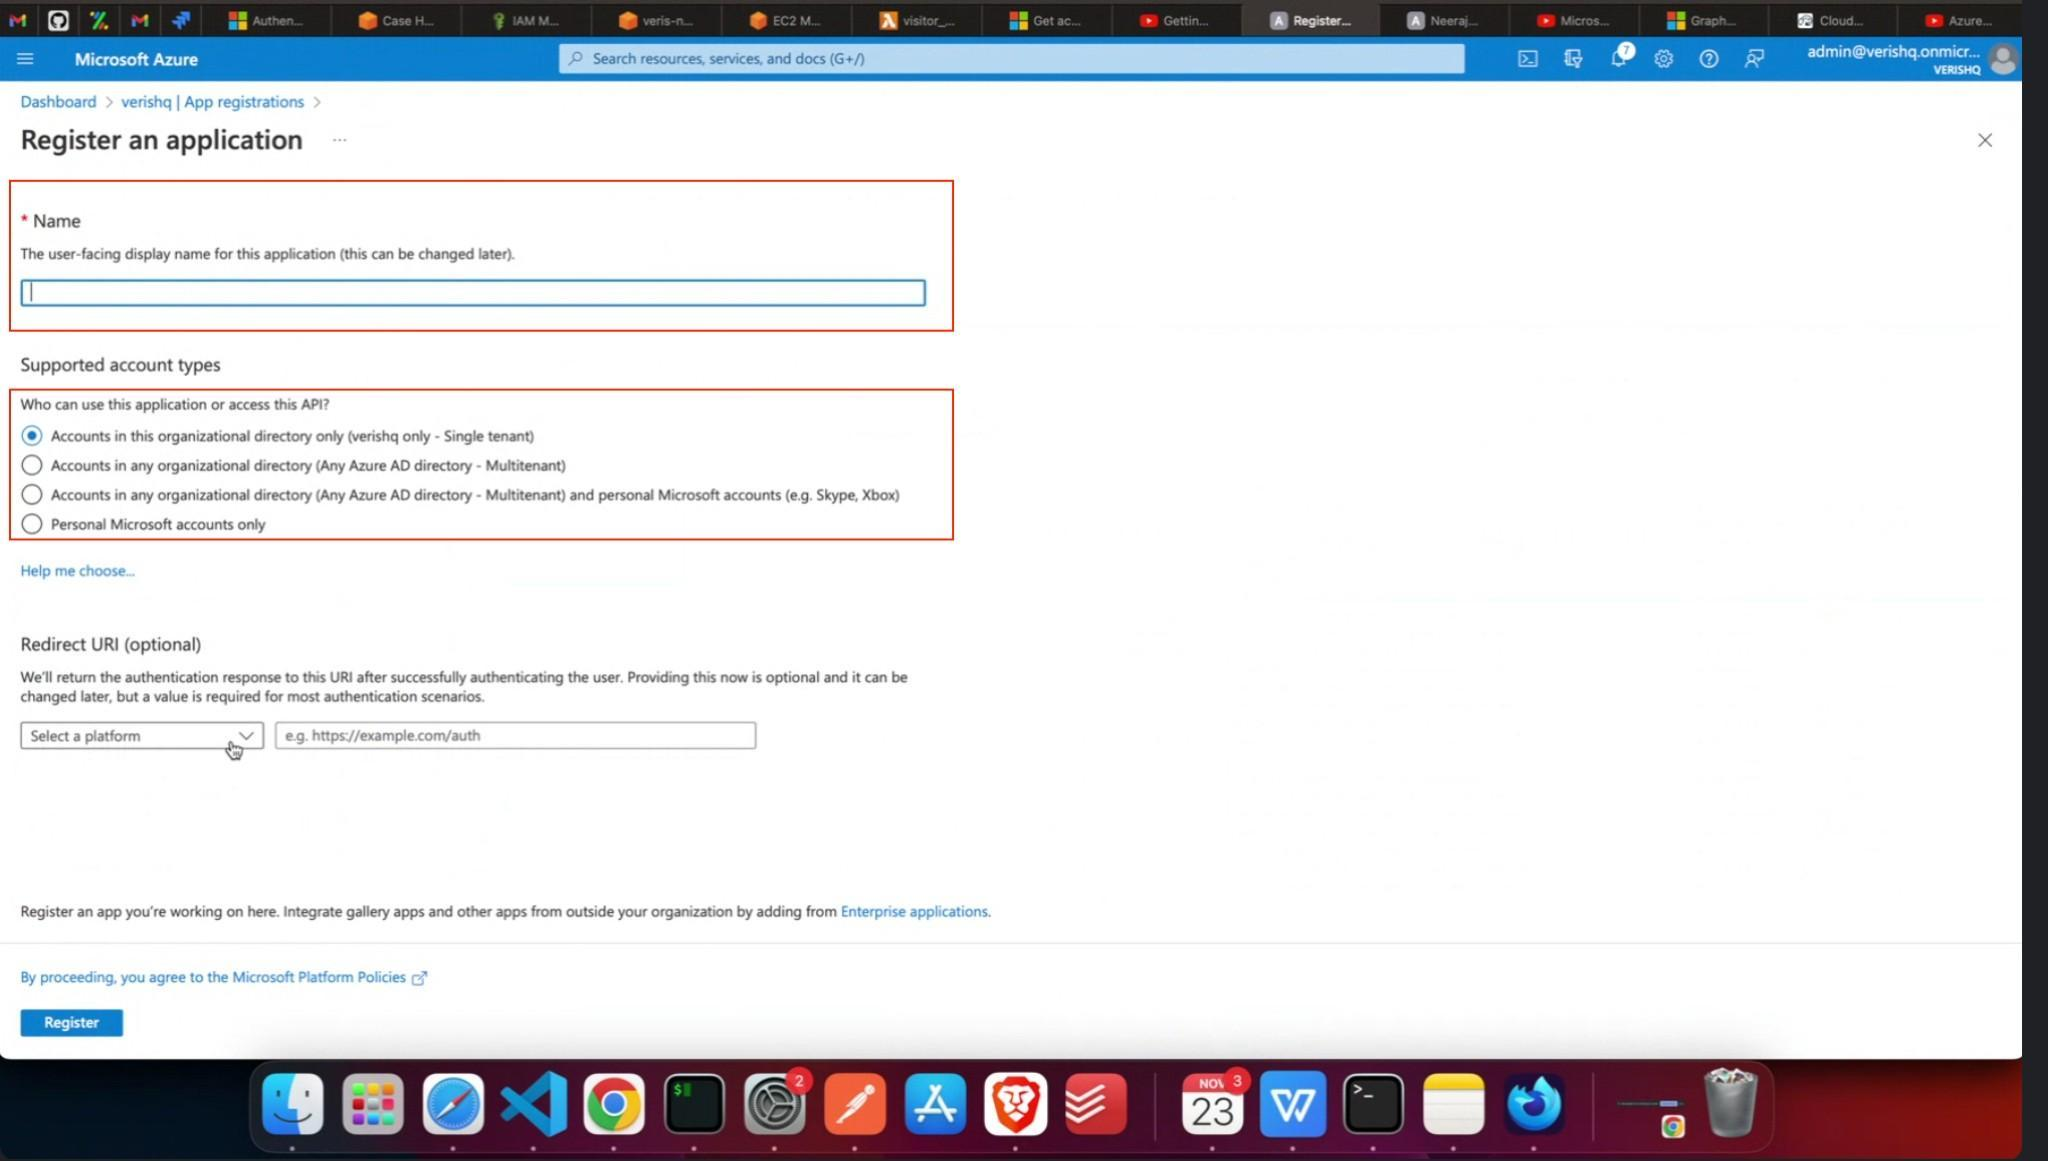
Task: Open the notifications bell
Action: click(1618, 59)
